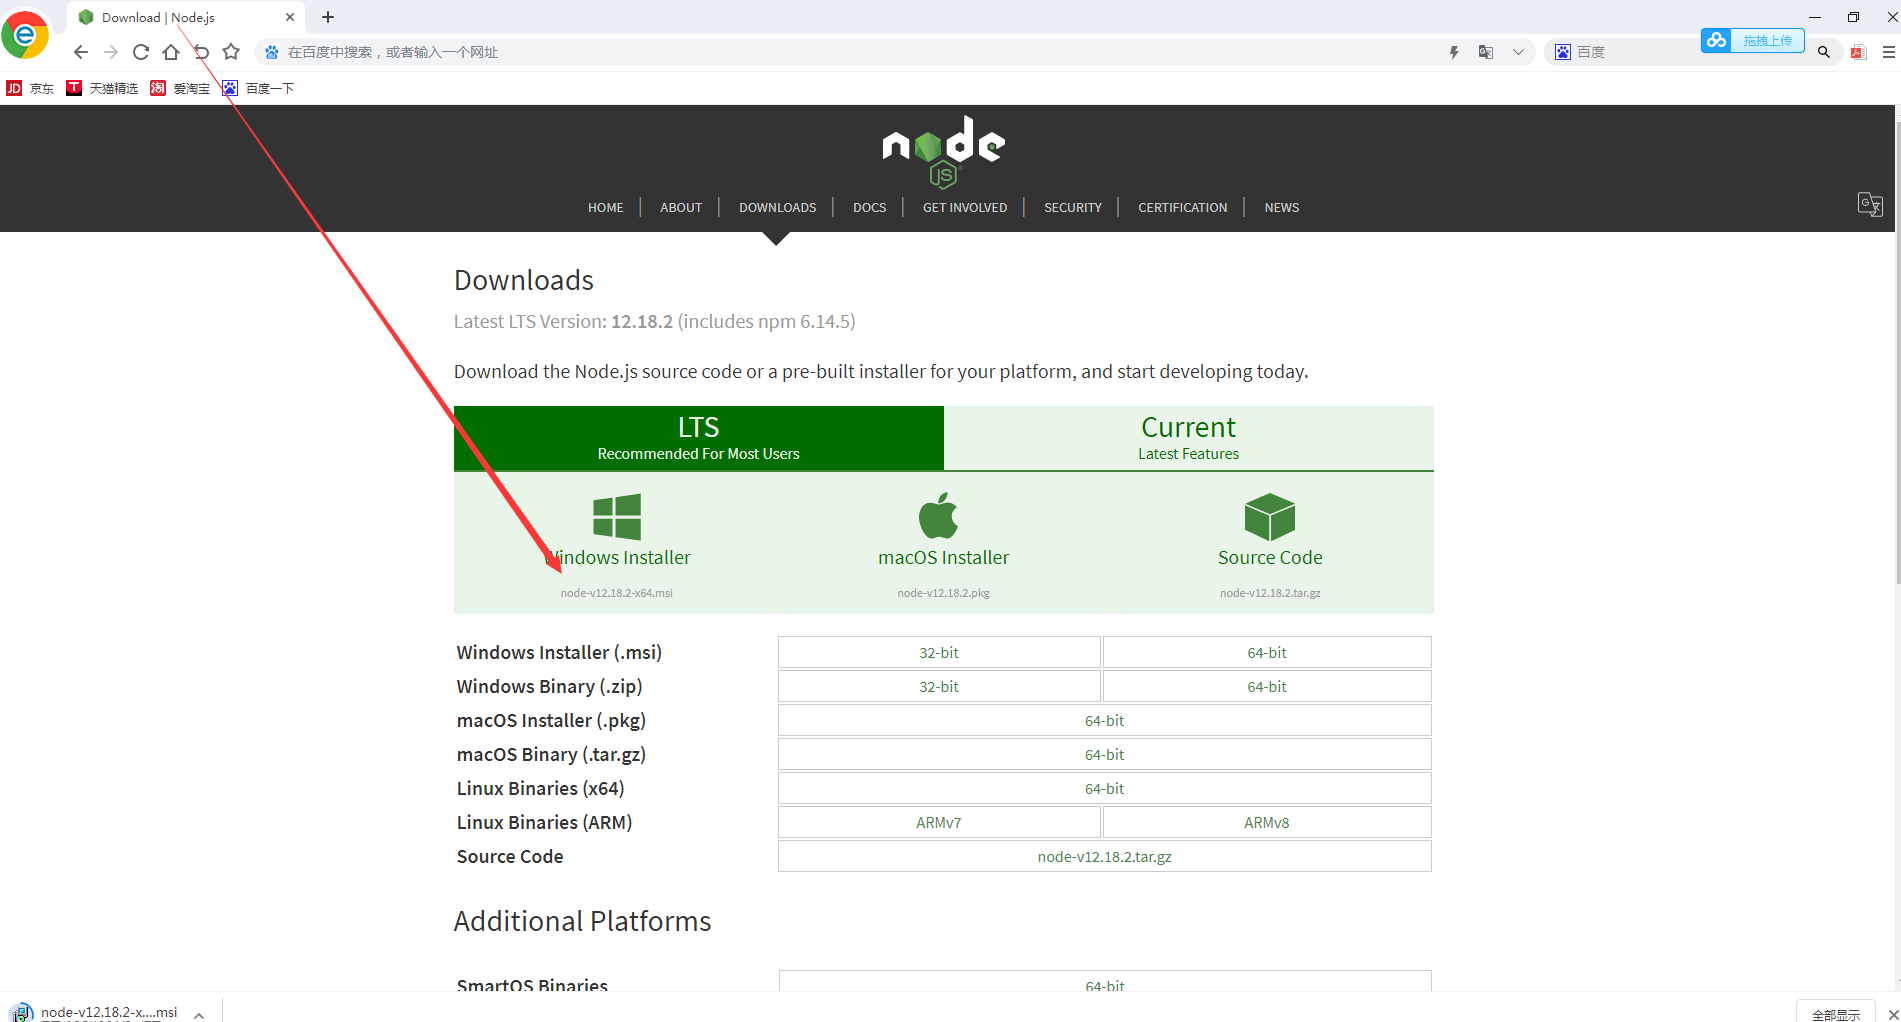
Task: Download Windows Binary (.zip) 64-bit
Action: [1267, 686]
